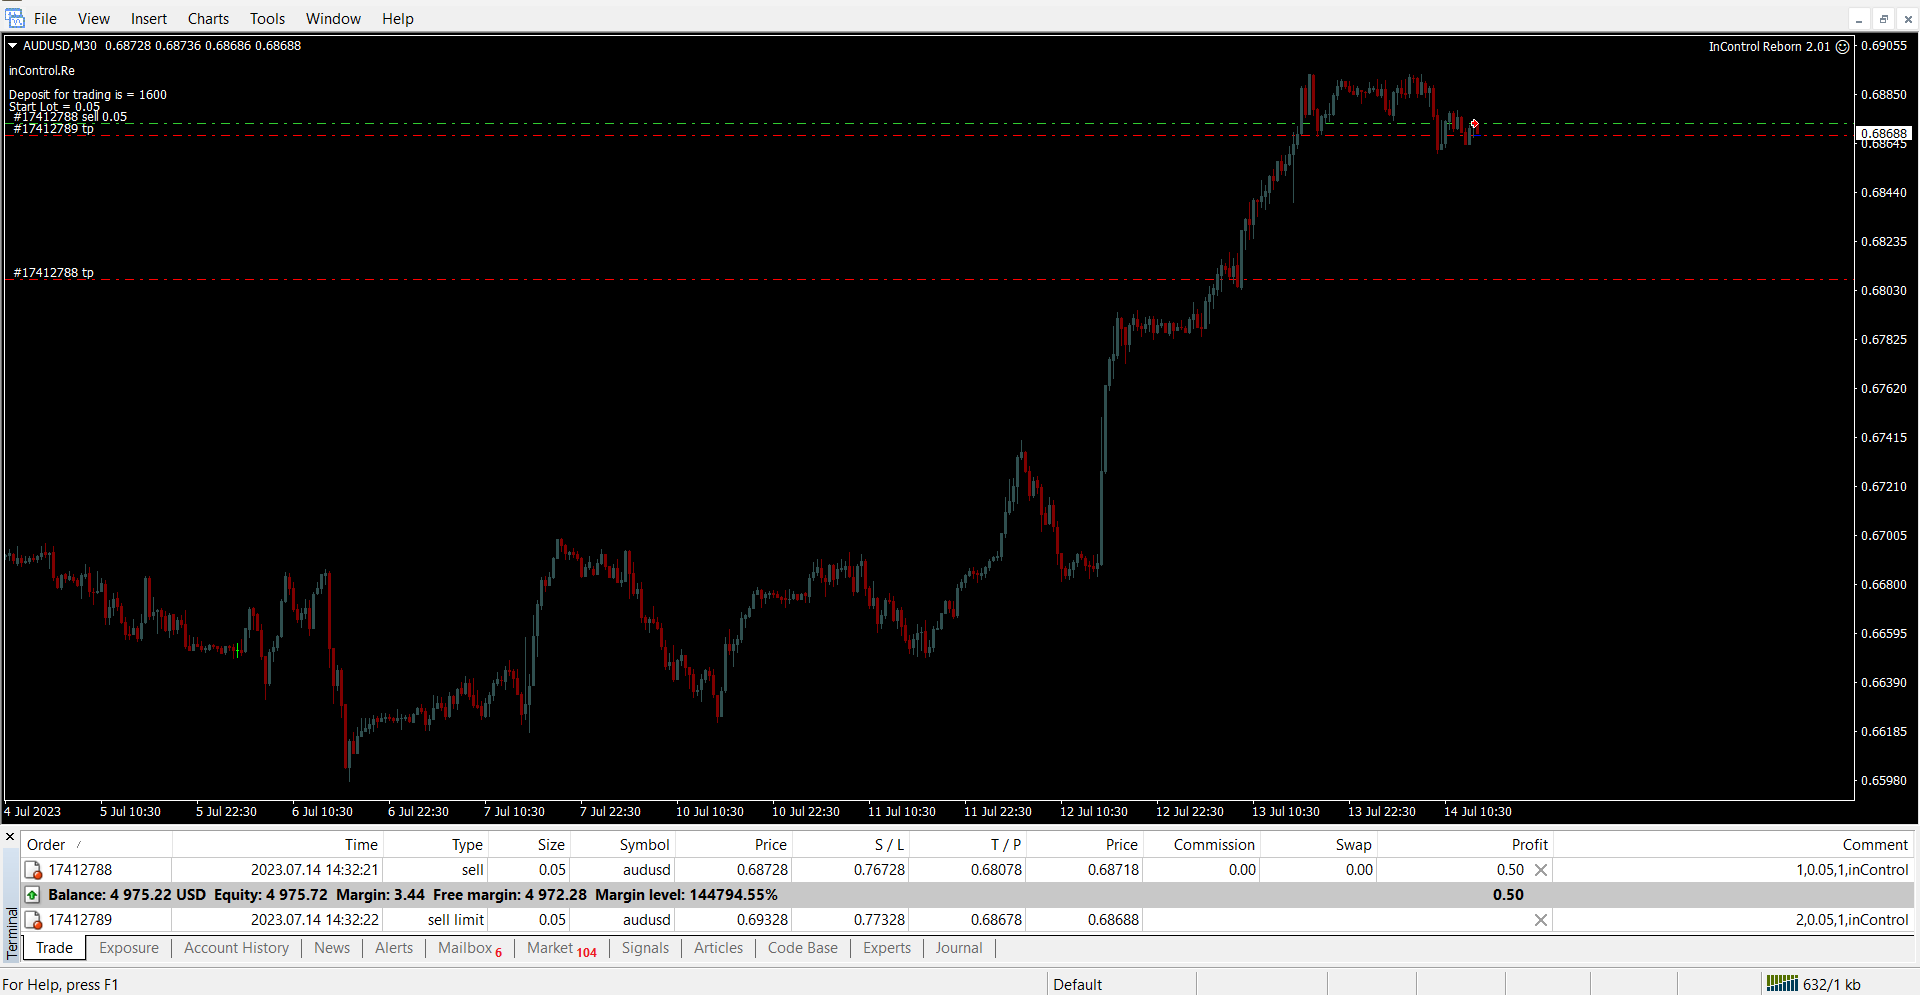
Task: Close sell order 17412788 with X
Action: [1541, 870]
